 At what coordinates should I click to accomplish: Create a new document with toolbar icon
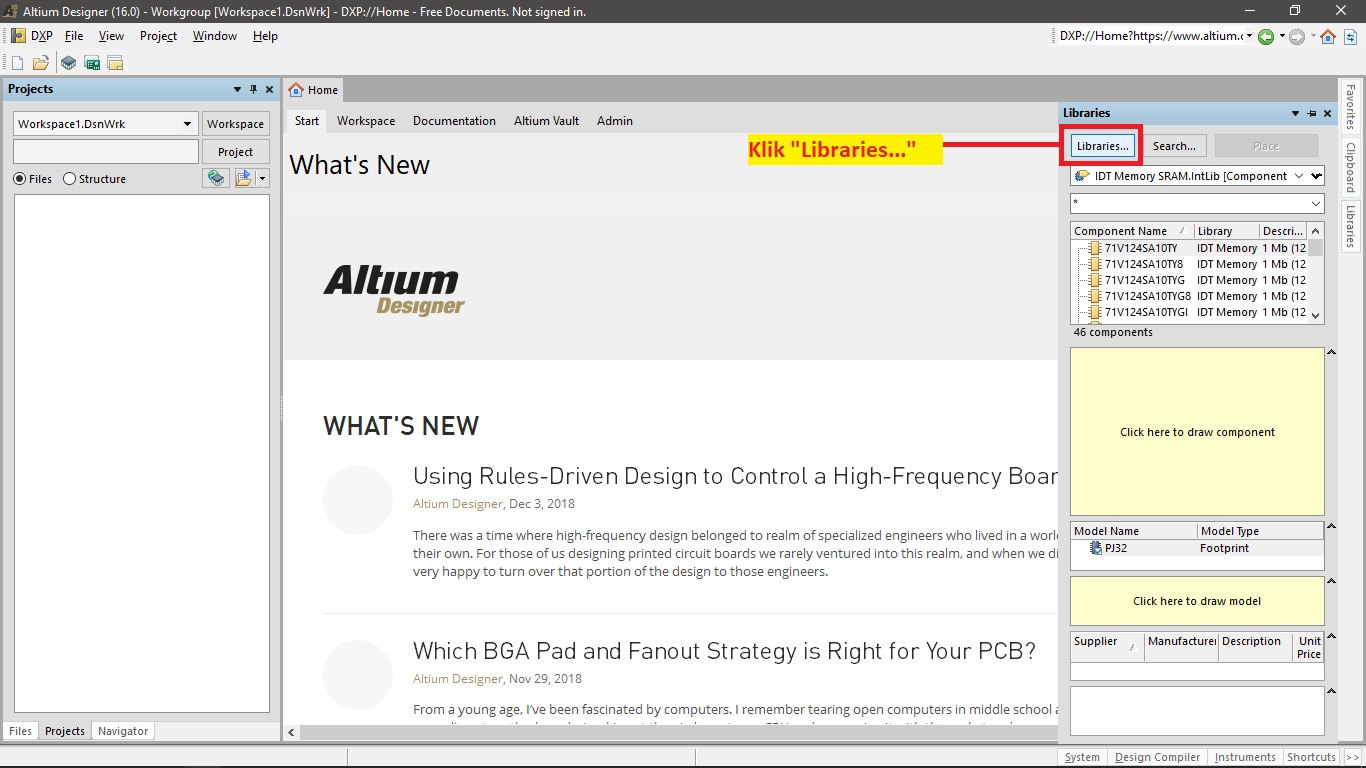click(17, 63)
